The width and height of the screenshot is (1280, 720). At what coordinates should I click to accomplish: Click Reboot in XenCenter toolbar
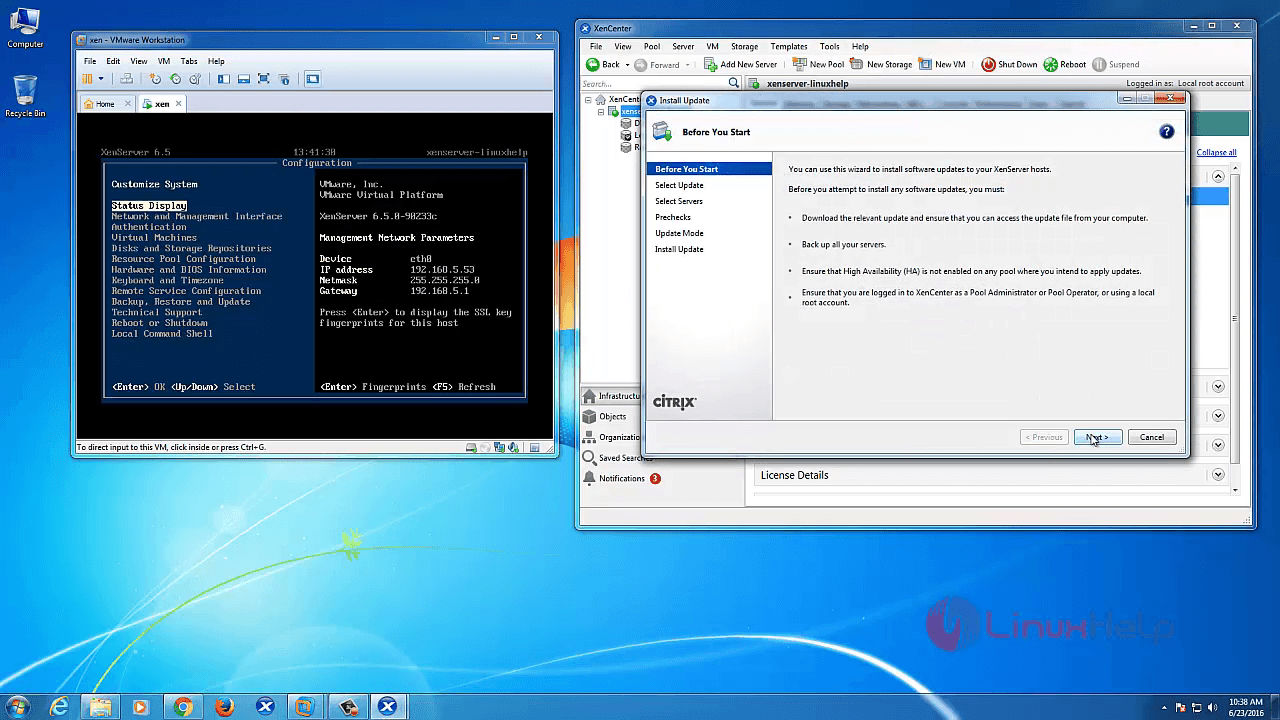coord(1065,64)
